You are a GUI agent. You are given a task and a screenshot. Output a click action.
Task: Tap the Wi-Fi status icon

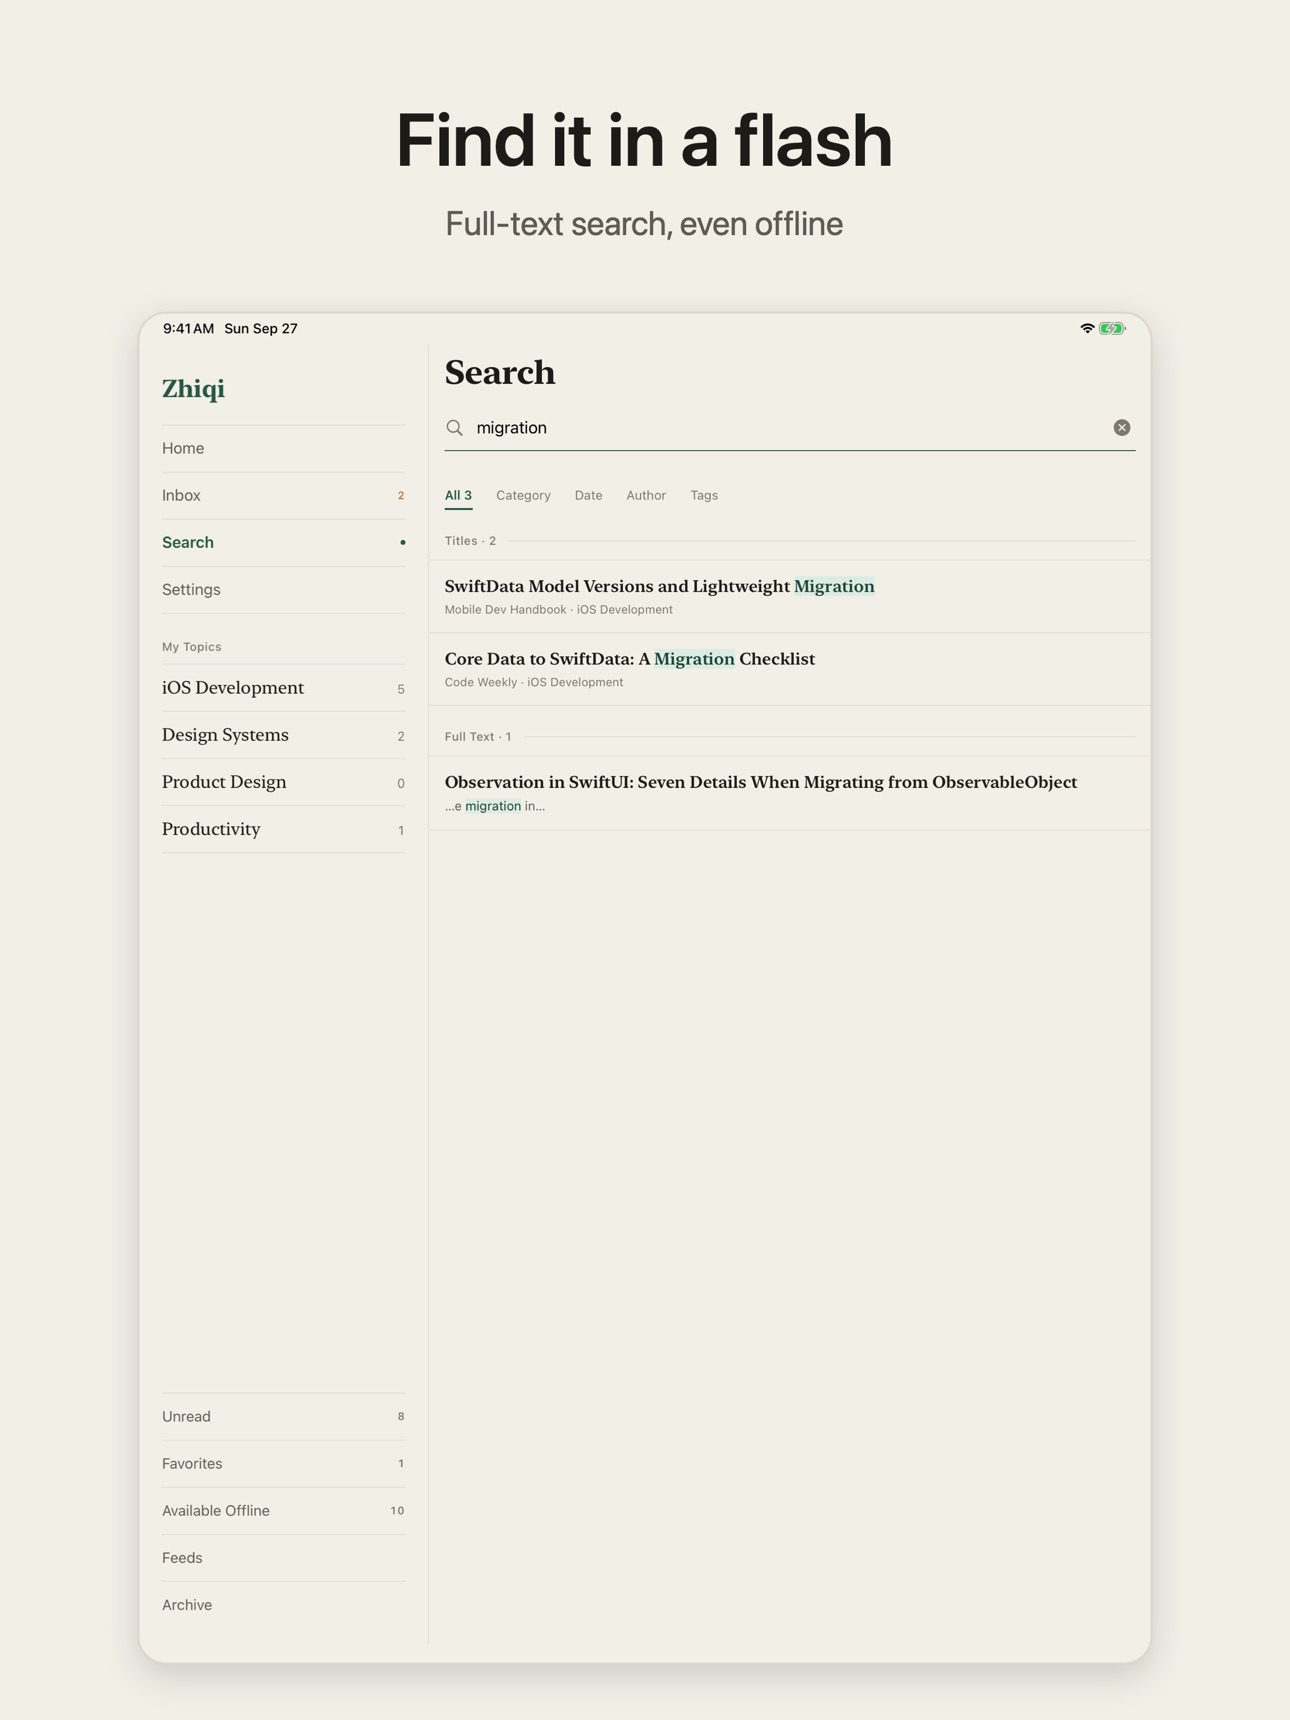pos(1087,328)
